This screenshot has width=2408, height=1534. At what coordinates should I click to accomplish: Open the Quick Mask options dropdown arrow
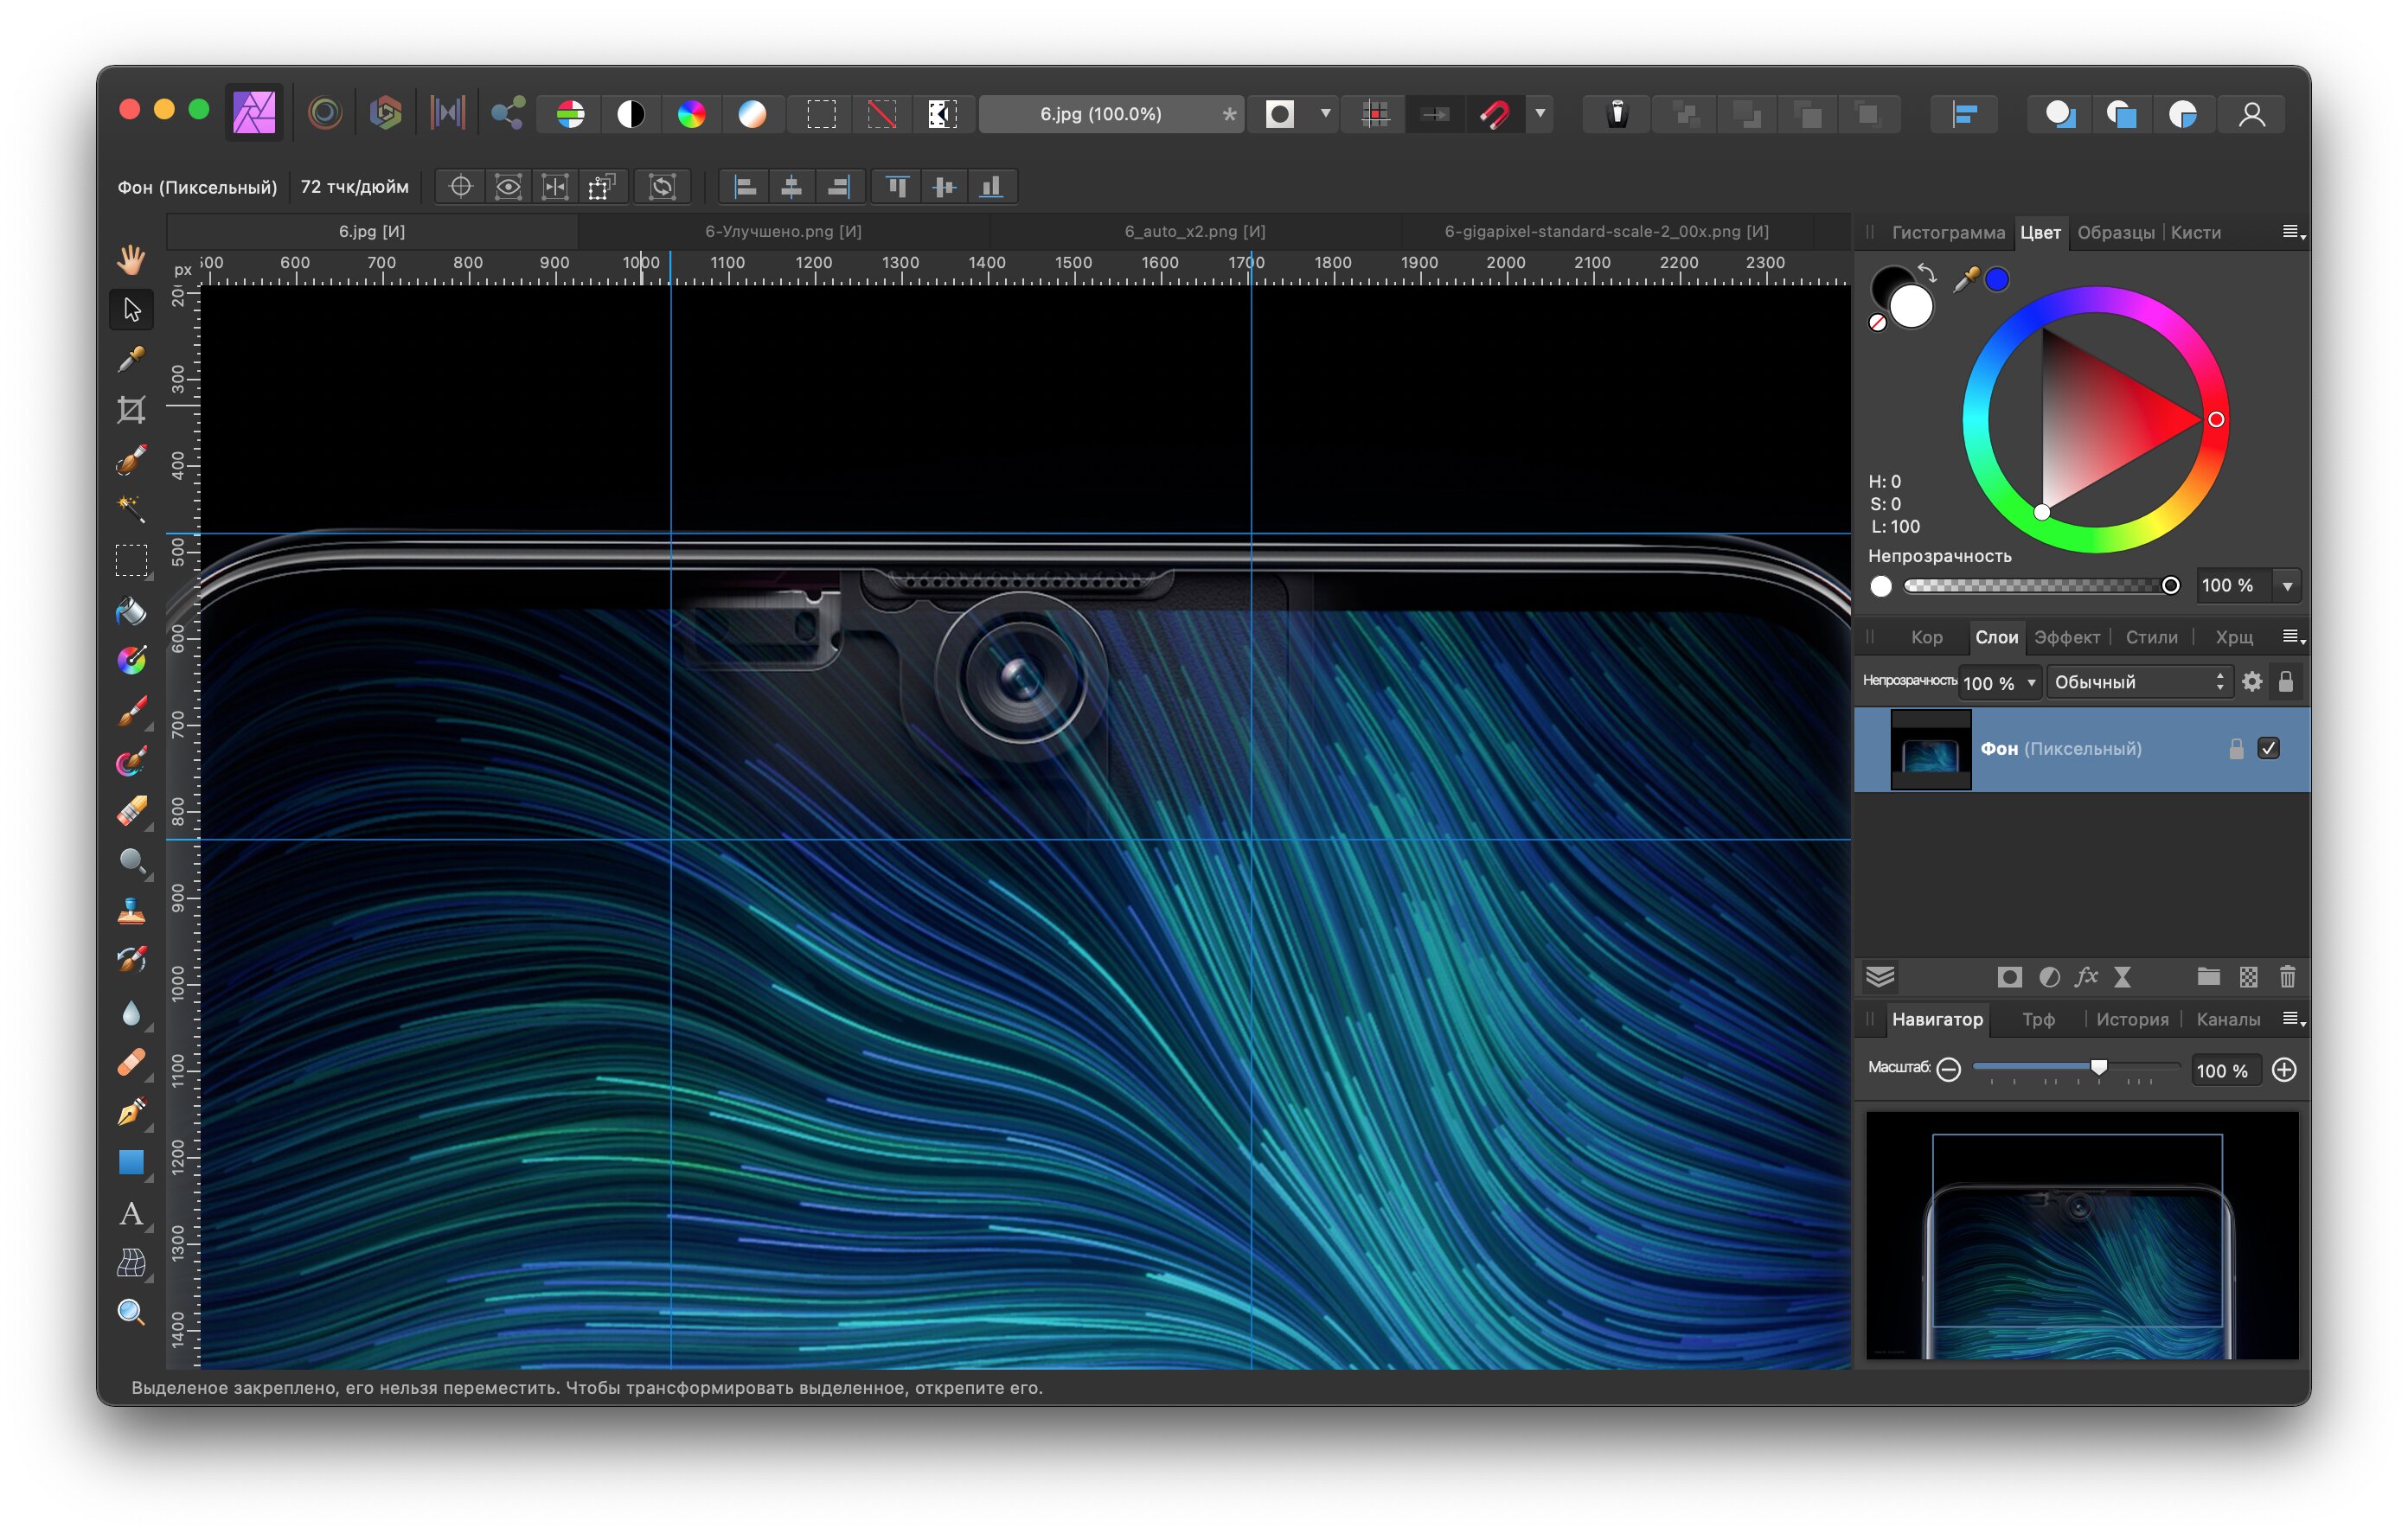(x=1325, y=114)
